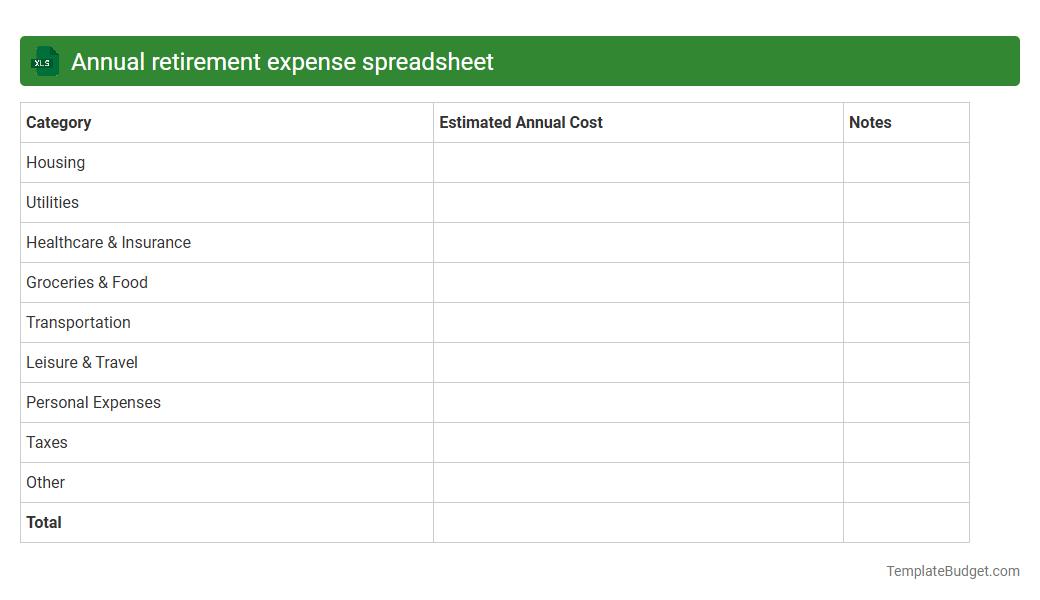Screen dimensions: 1040x600
Task: Click the cost cell beside Total
Action: (x=637, y=522)
